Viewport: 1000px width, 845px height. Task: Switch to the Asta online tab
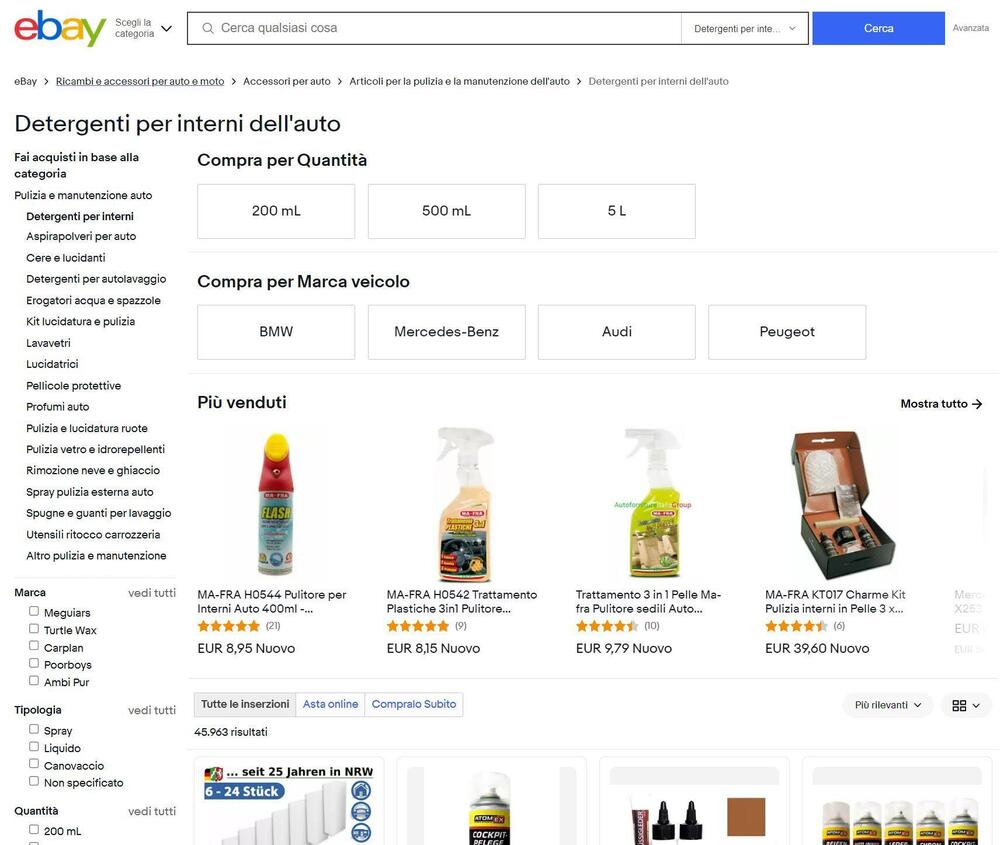point(330,704)
